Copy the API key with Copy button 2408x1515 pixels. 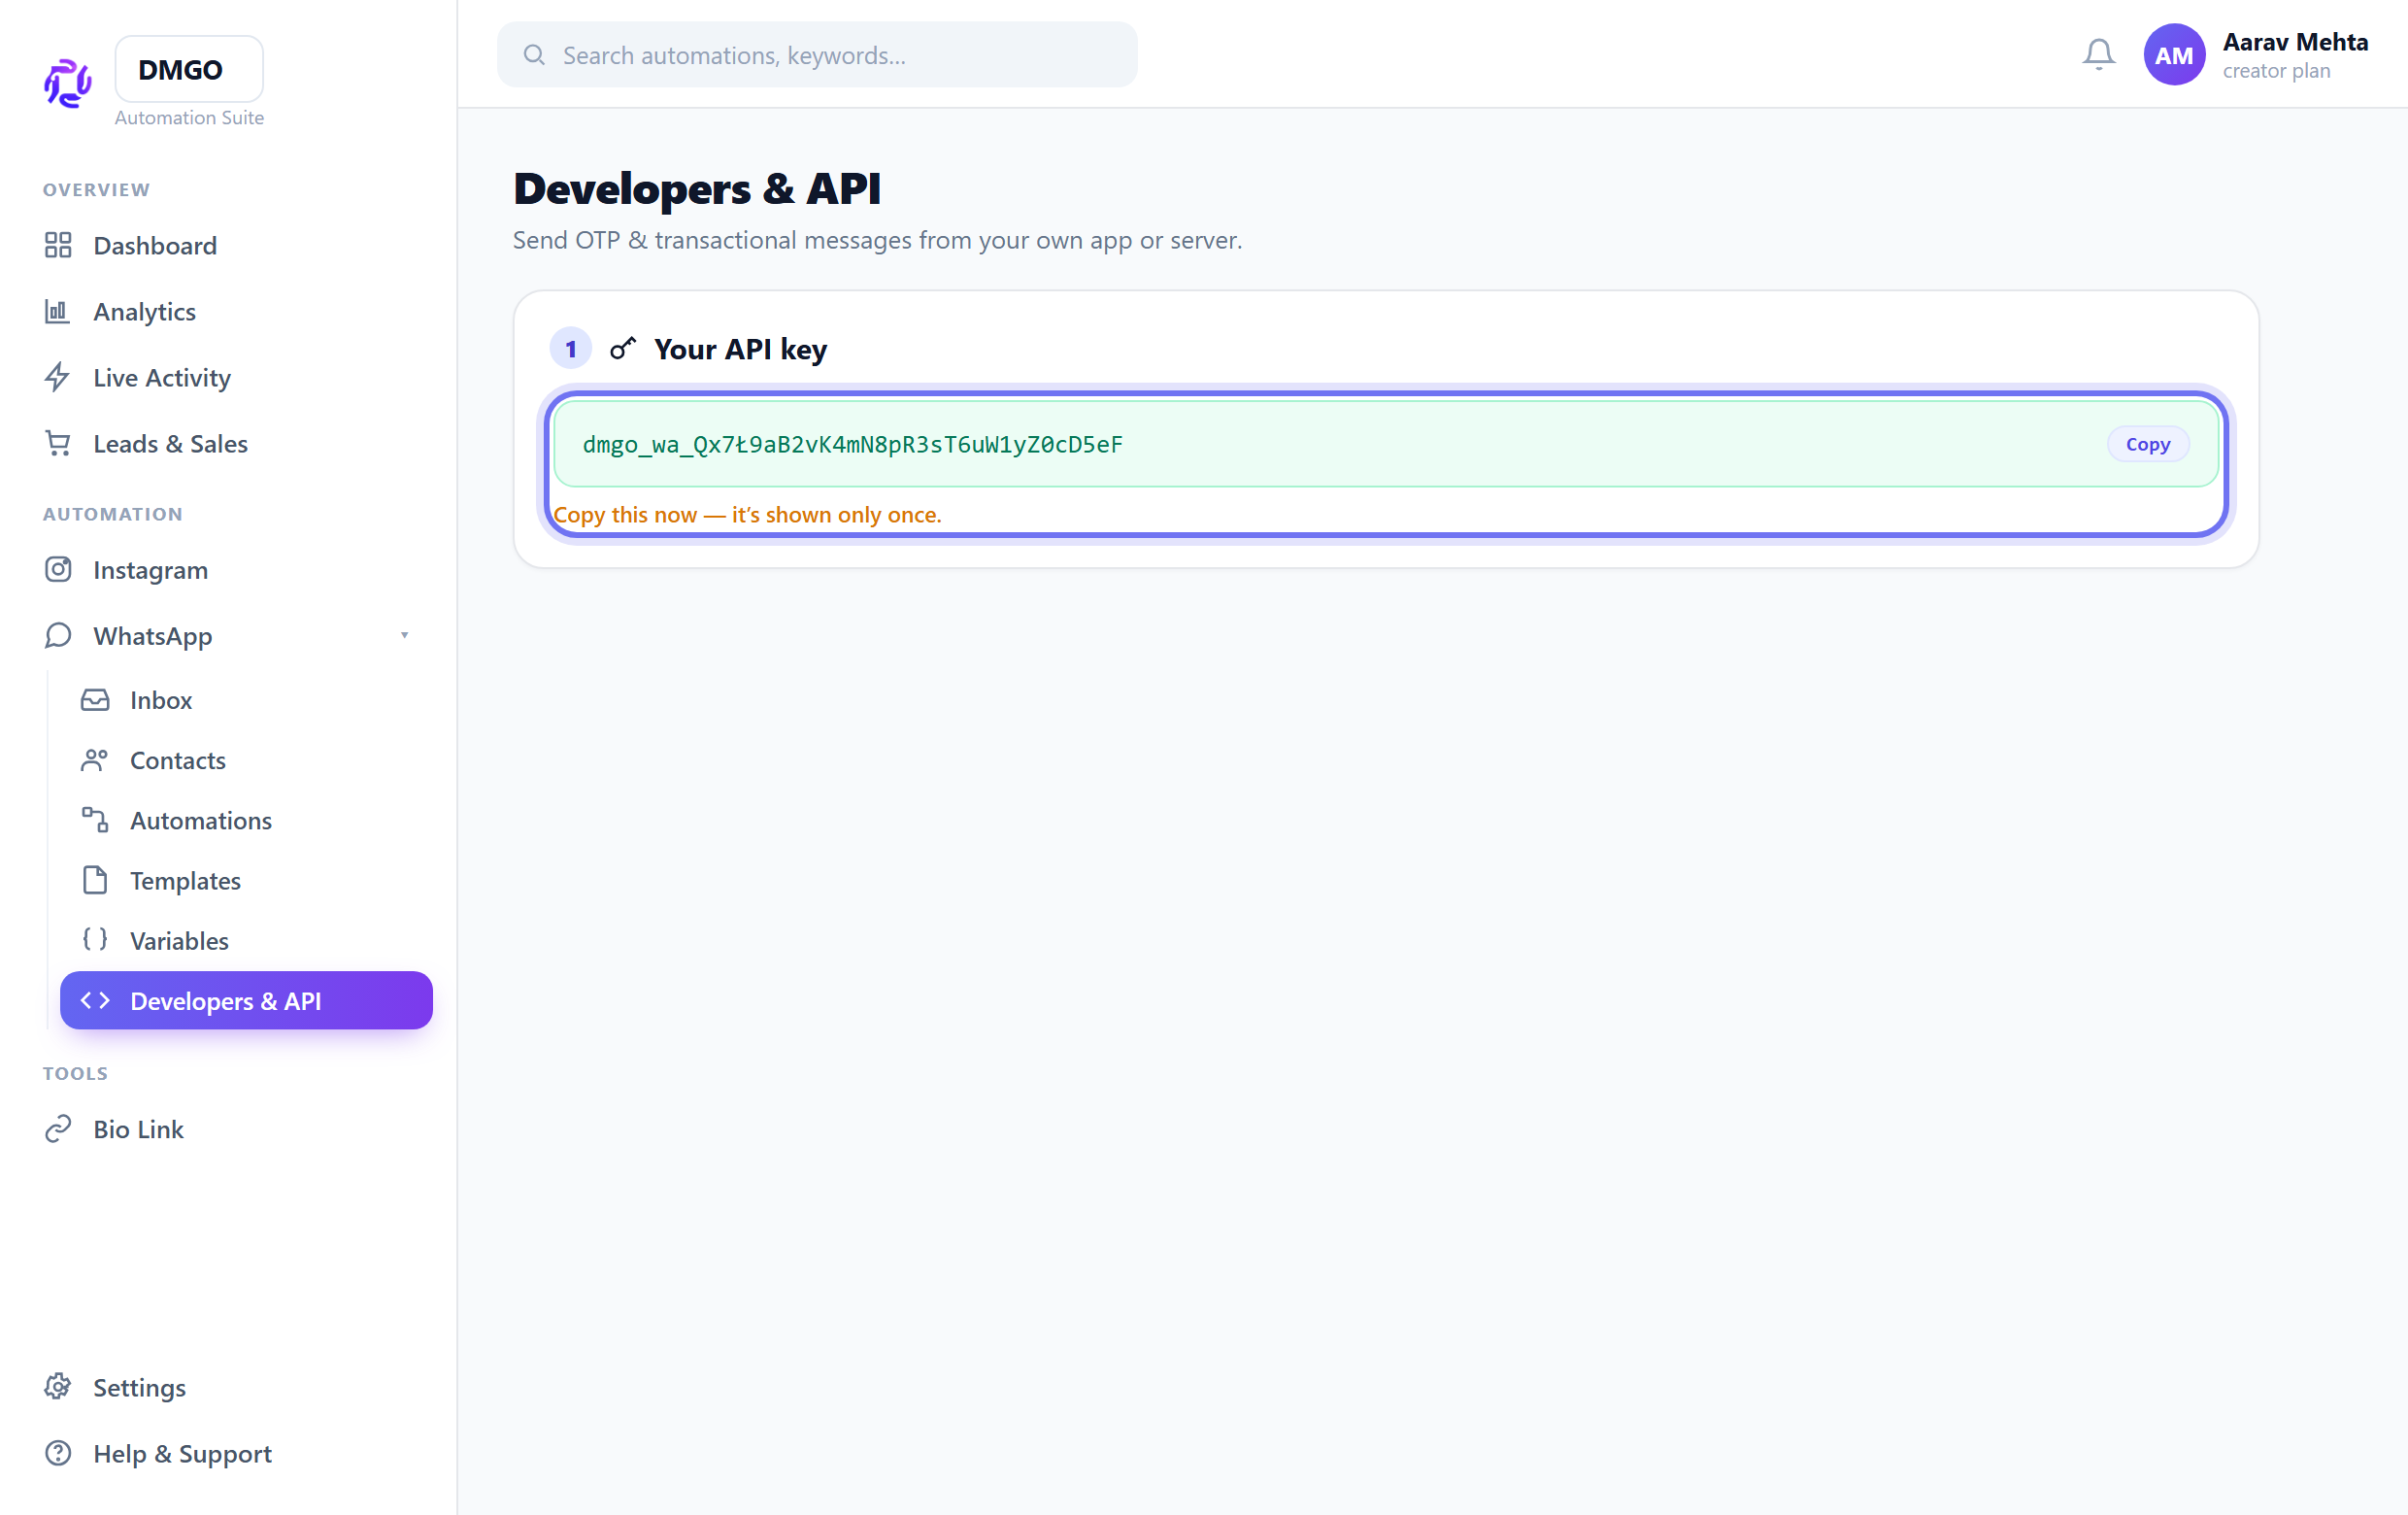[2147, 443]
